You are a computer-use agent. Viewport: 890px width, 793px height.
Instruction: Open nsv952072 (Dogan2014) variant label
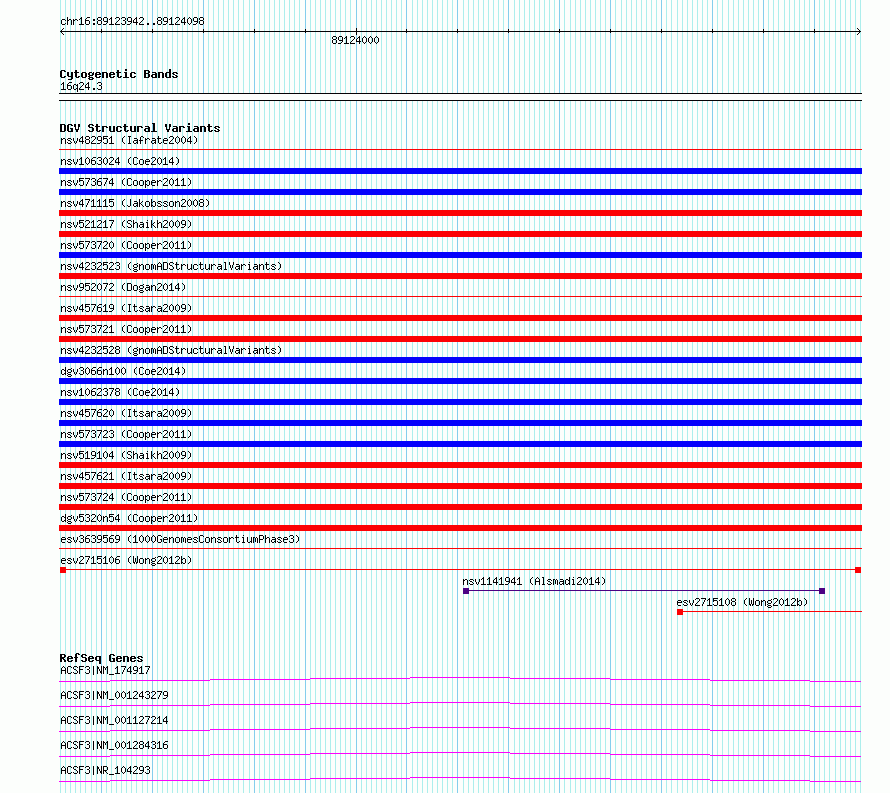pos(123,287)
